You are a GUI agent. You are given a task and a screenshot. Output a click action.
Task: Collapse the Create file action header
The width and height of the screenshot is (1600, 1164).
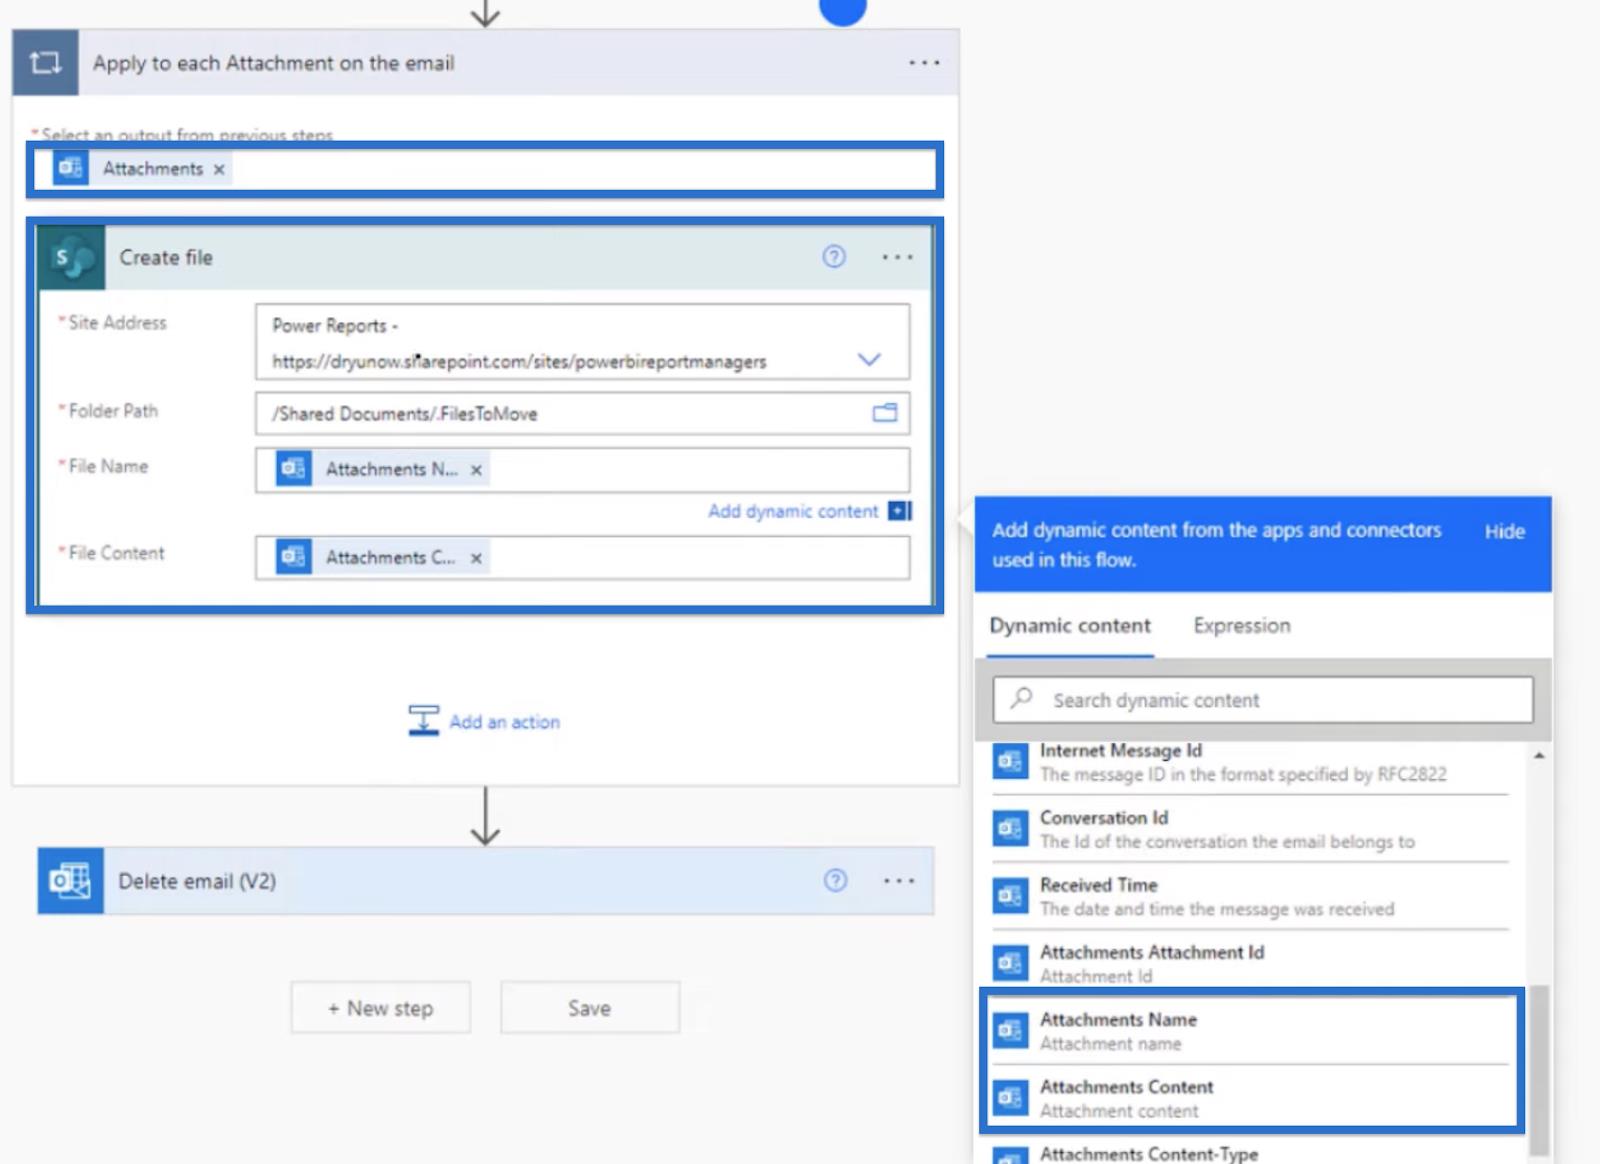point(485,258)
